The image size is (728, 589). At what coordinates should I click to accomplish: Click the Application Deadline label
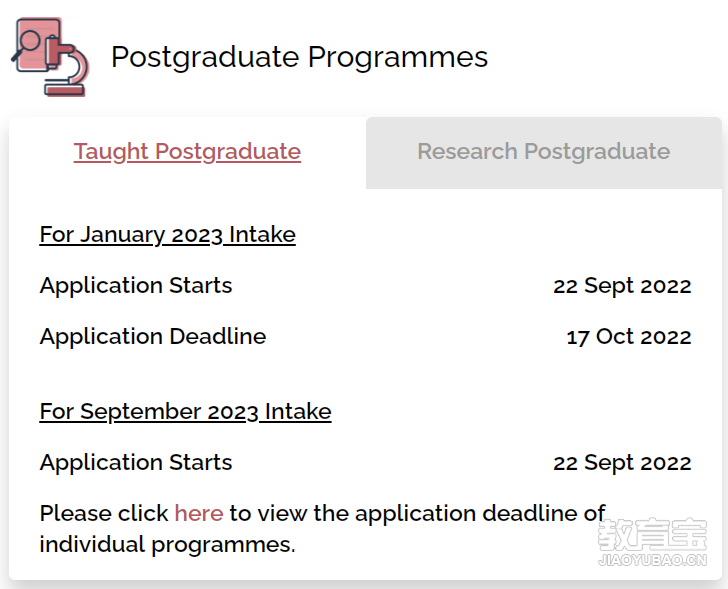pos(153,337)
